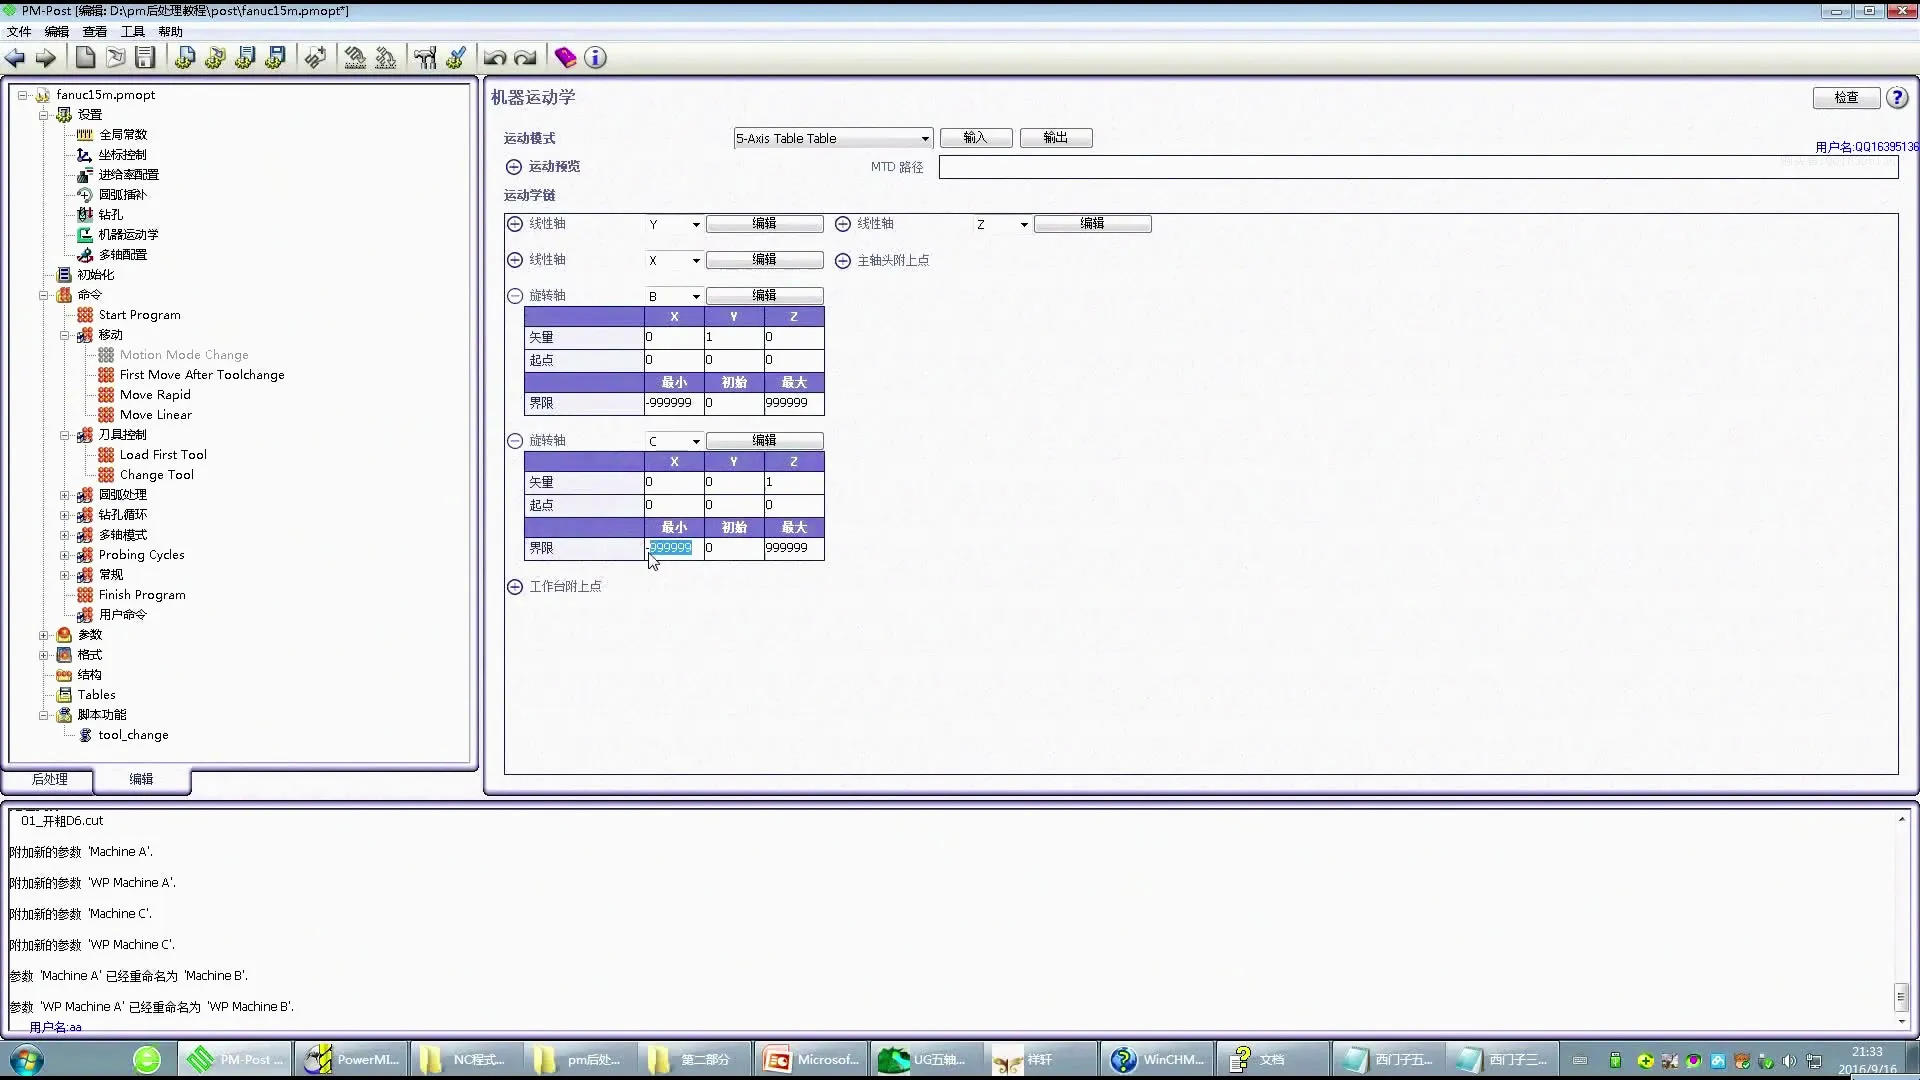The image size is (1920, 1080).
Task: Click the undo arrow toolbar icon
Action: click(494, 58)
